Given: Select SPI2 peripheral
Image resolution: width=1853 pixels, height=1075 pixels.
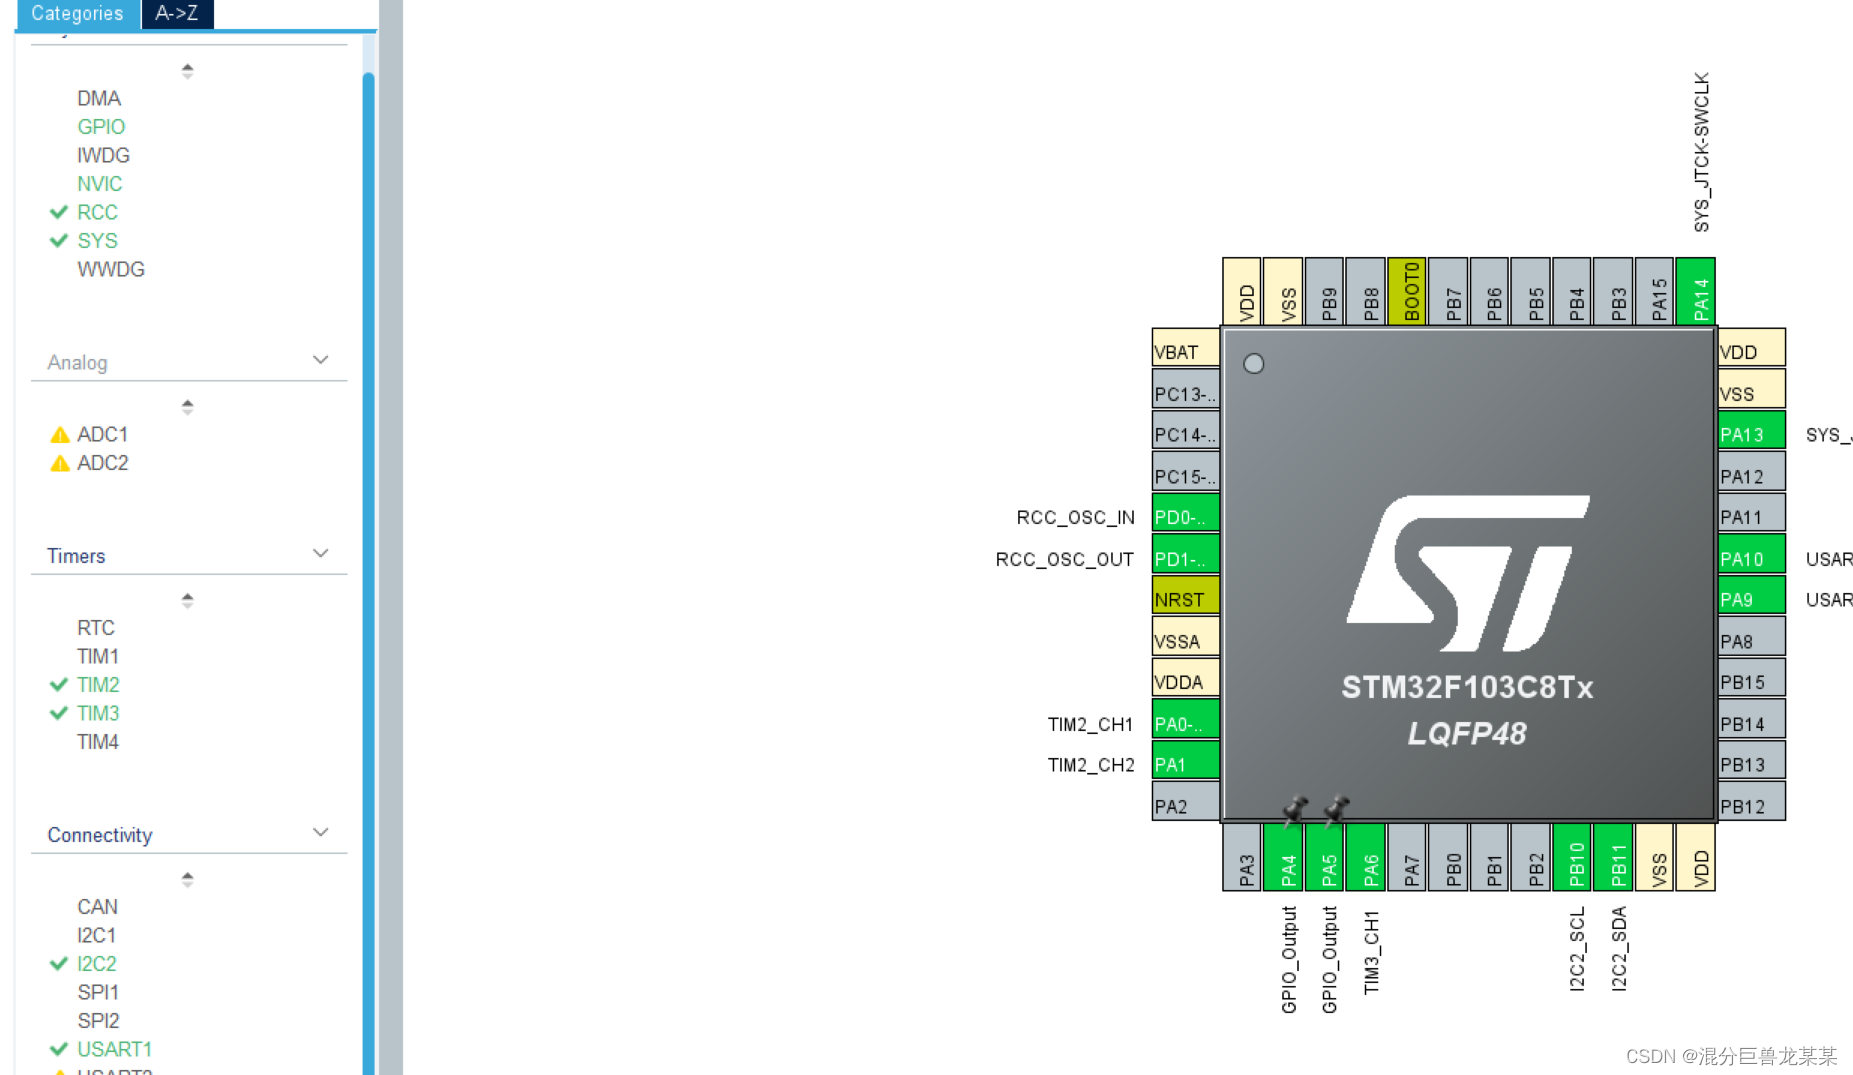Looking at the screenshot, I should (98, 1021).
